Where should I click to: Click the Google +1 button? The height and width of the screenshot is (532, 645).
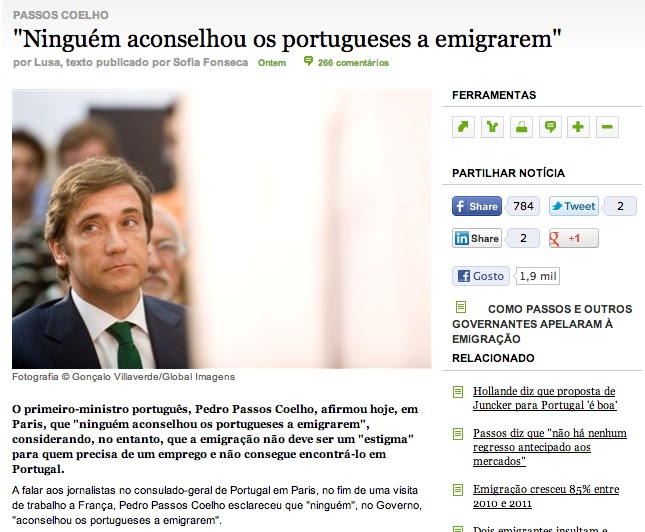(574, 238)
